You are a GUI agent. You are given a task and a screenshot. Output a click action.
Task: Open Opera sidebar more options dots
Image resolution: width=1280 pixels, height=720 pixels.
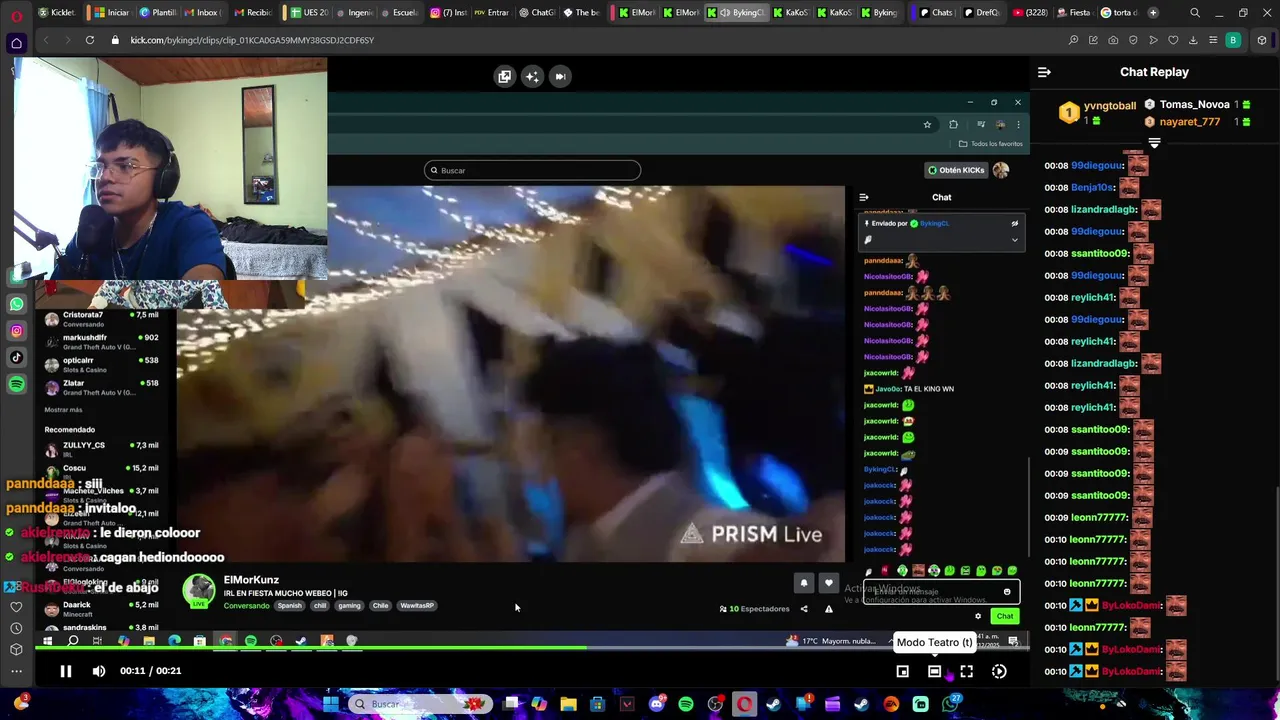pyautogui.click(x=16, y=670)
